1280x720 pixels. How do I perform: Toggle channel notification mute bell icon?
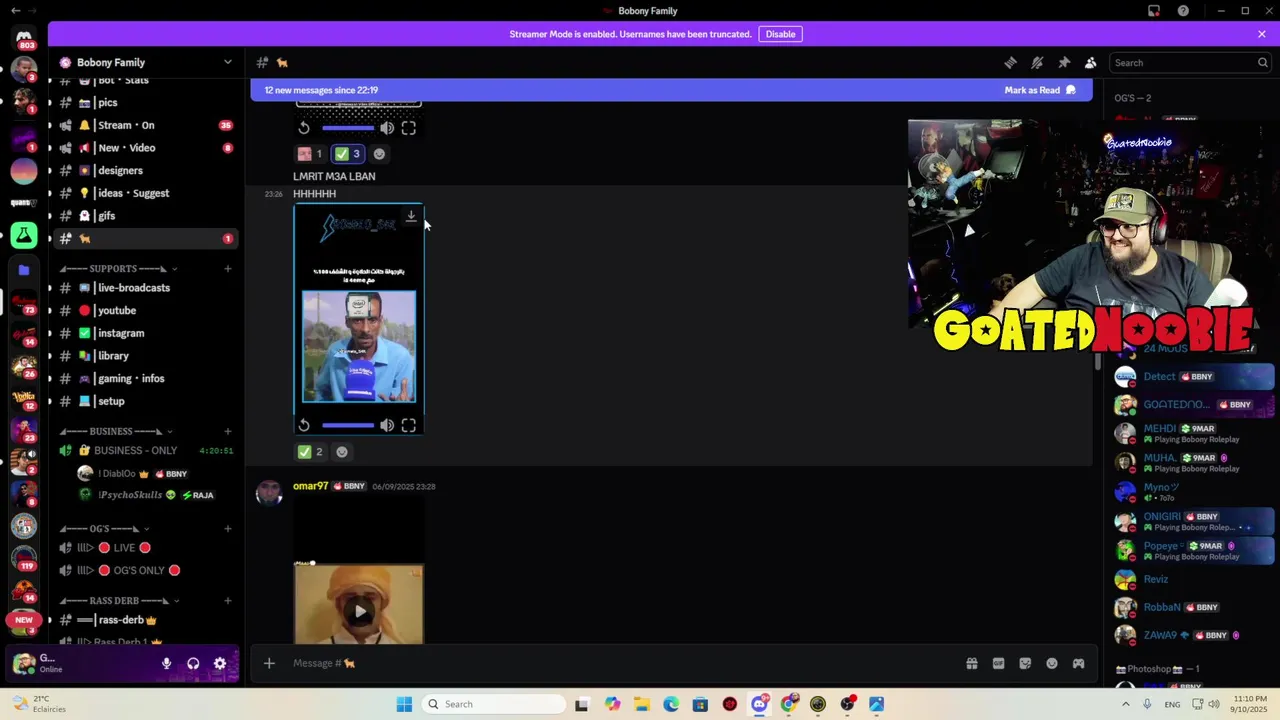click(1037, 62)
